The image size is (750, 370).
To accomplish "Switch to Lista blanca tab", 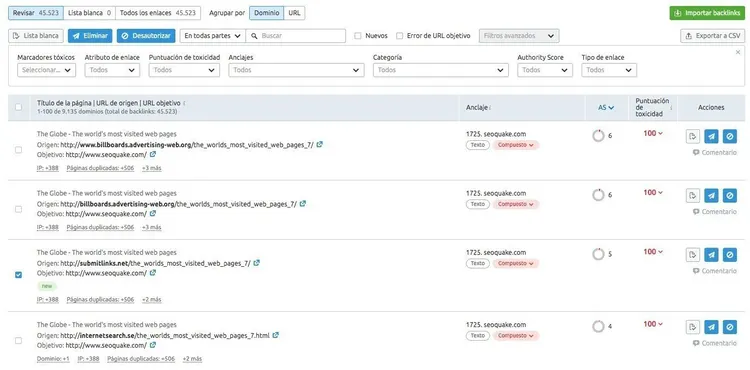I will tap(89, 13).
